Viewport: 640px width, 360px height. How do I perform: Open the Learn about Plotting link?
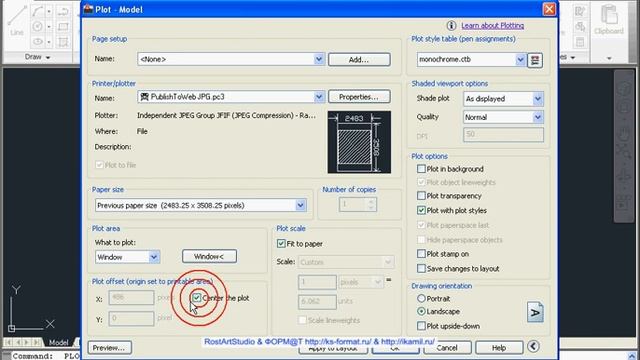pos(493,26)
